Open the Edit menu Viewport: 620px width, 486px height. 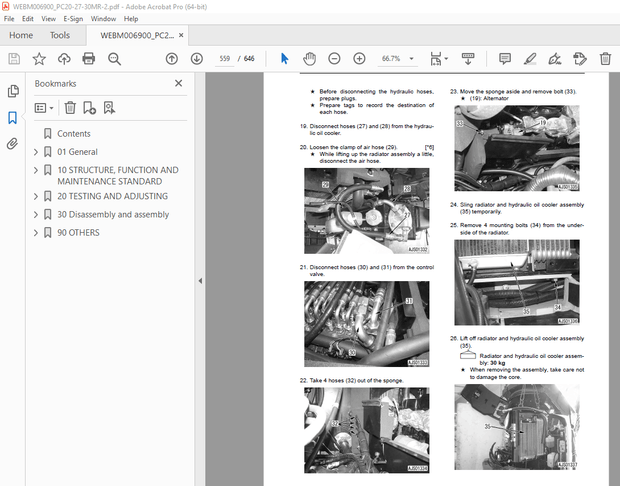pos(28,19)
